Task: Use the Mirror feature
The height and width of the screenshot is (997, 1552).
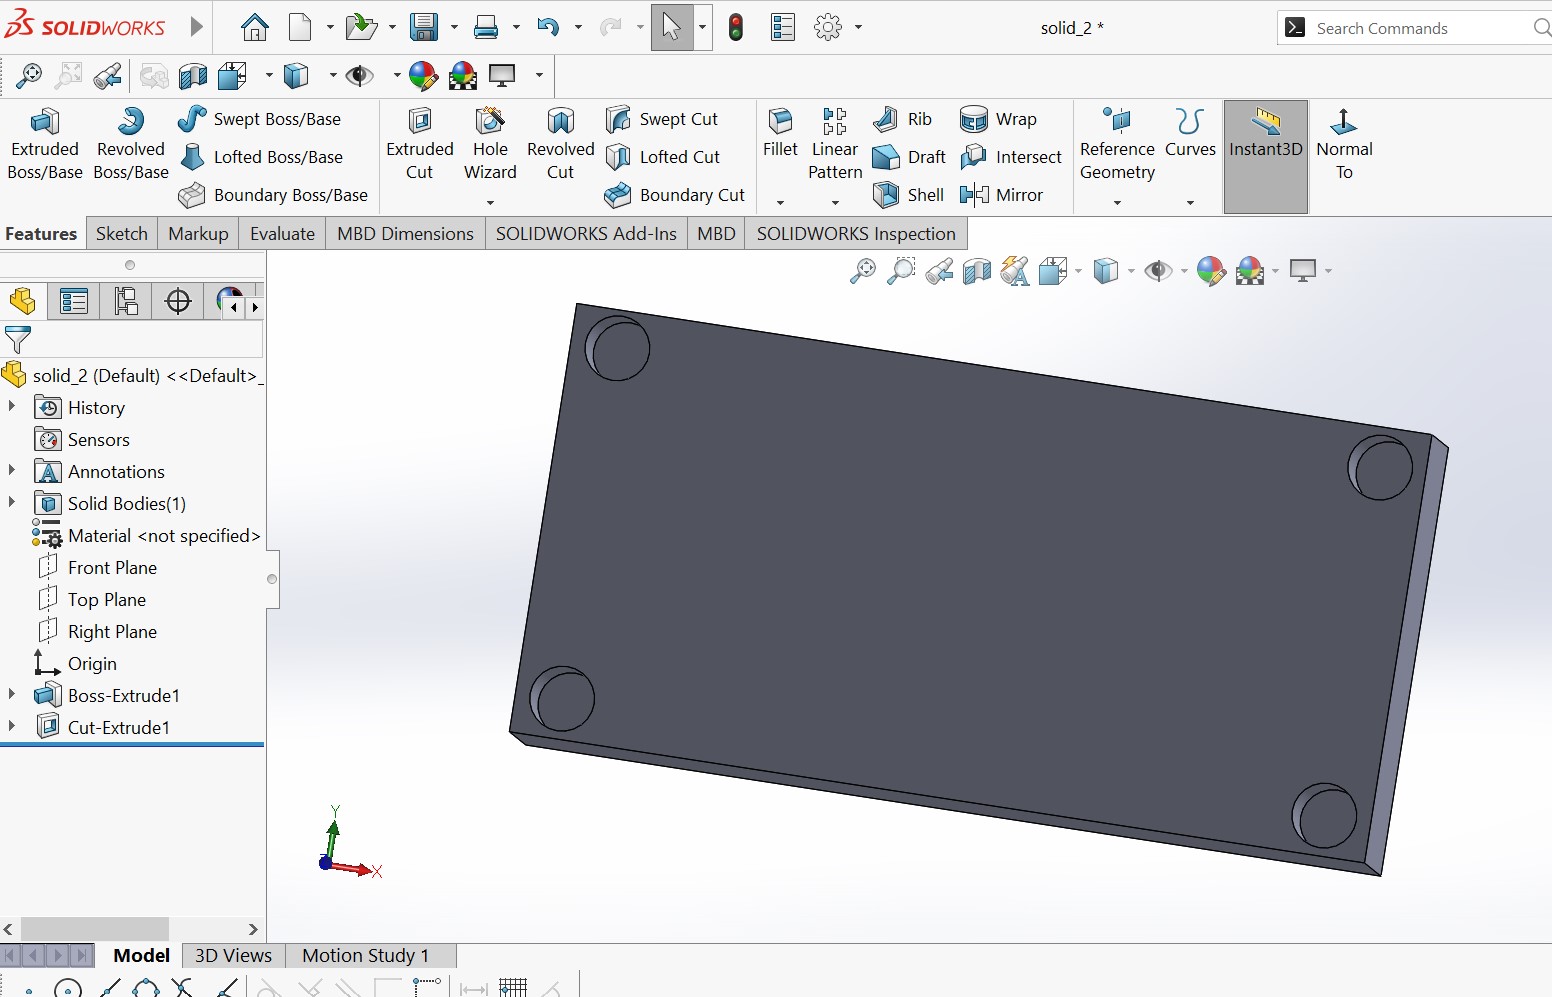Action: click(1001, 195)
